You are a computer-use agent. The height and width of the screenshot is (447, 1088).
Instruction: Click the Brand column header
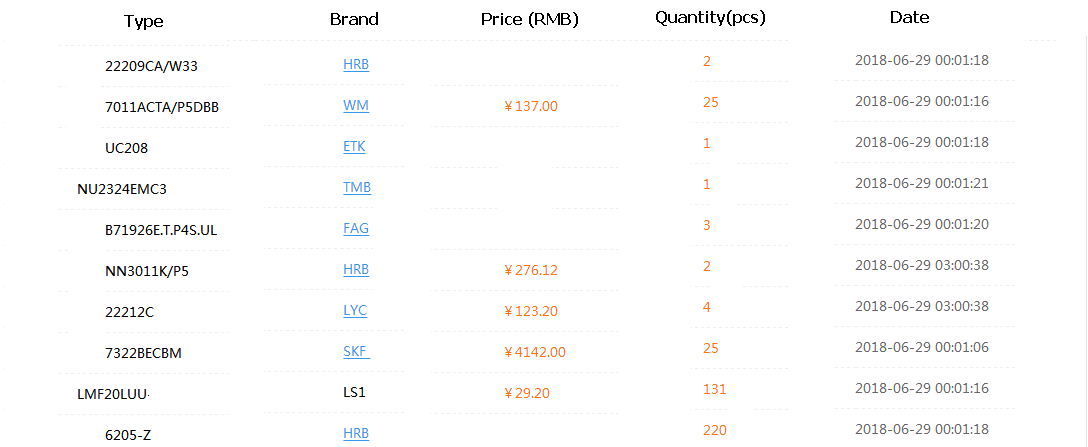coord(354,19)
